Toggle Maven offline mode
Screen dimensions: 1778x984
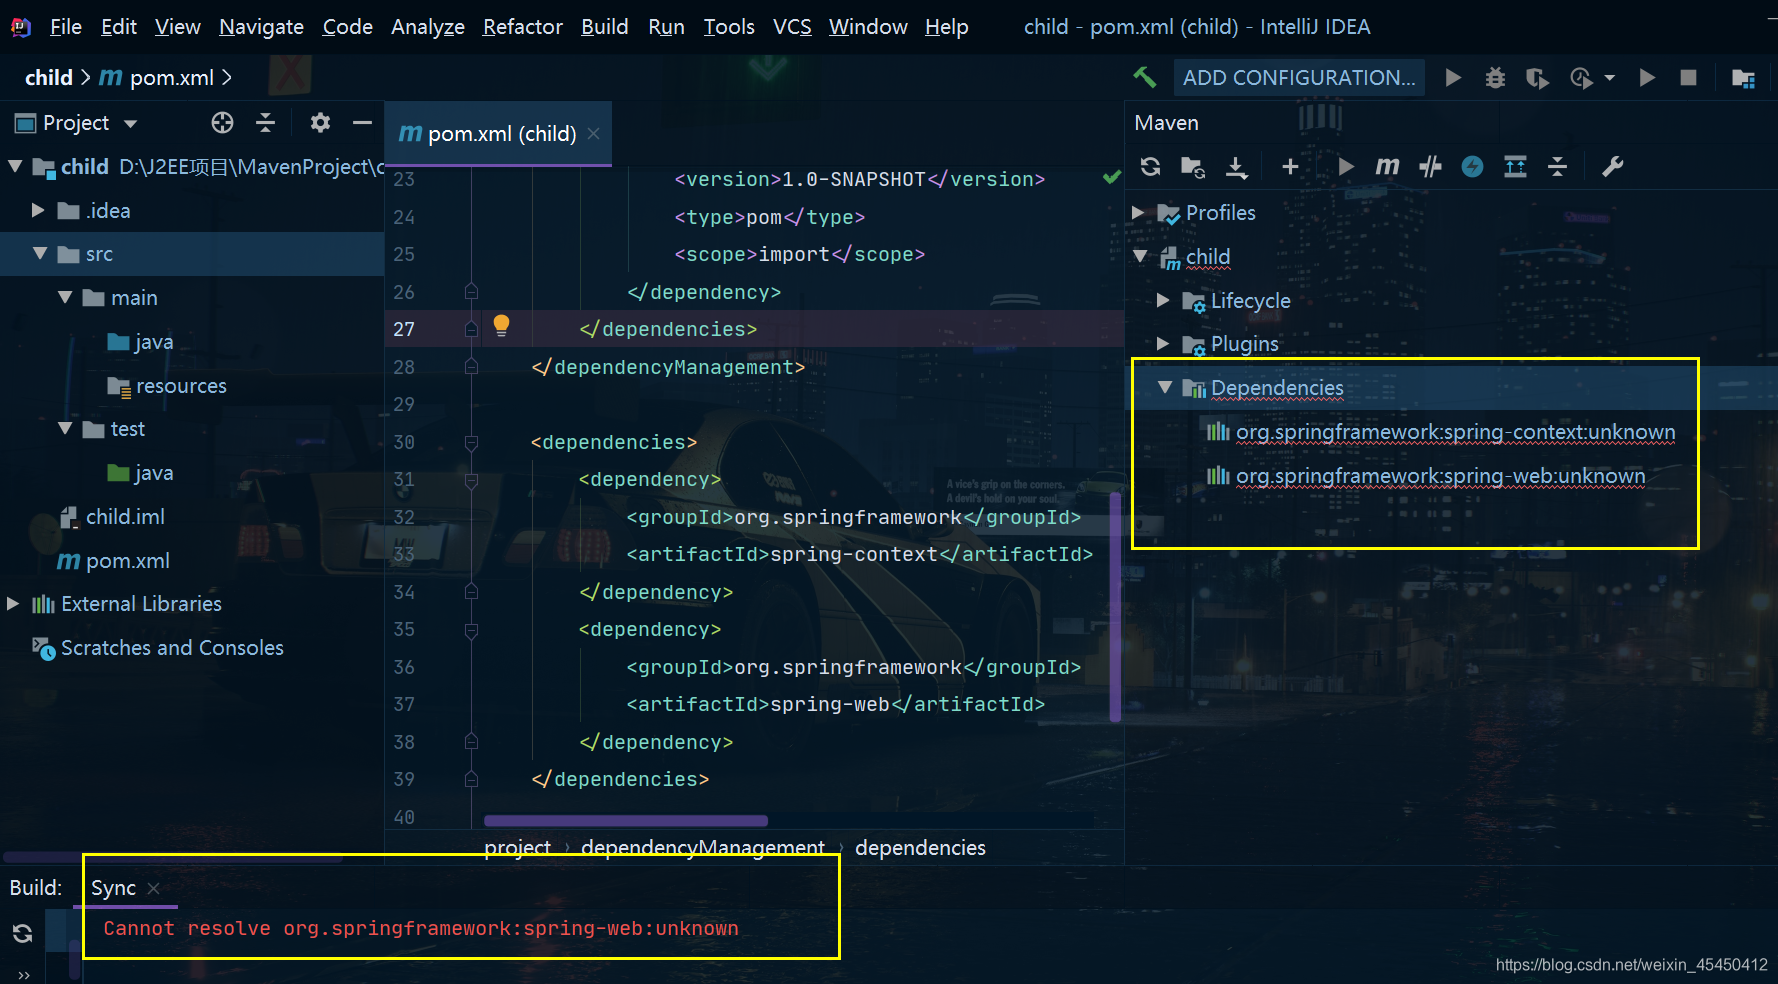click(1430, 167)
